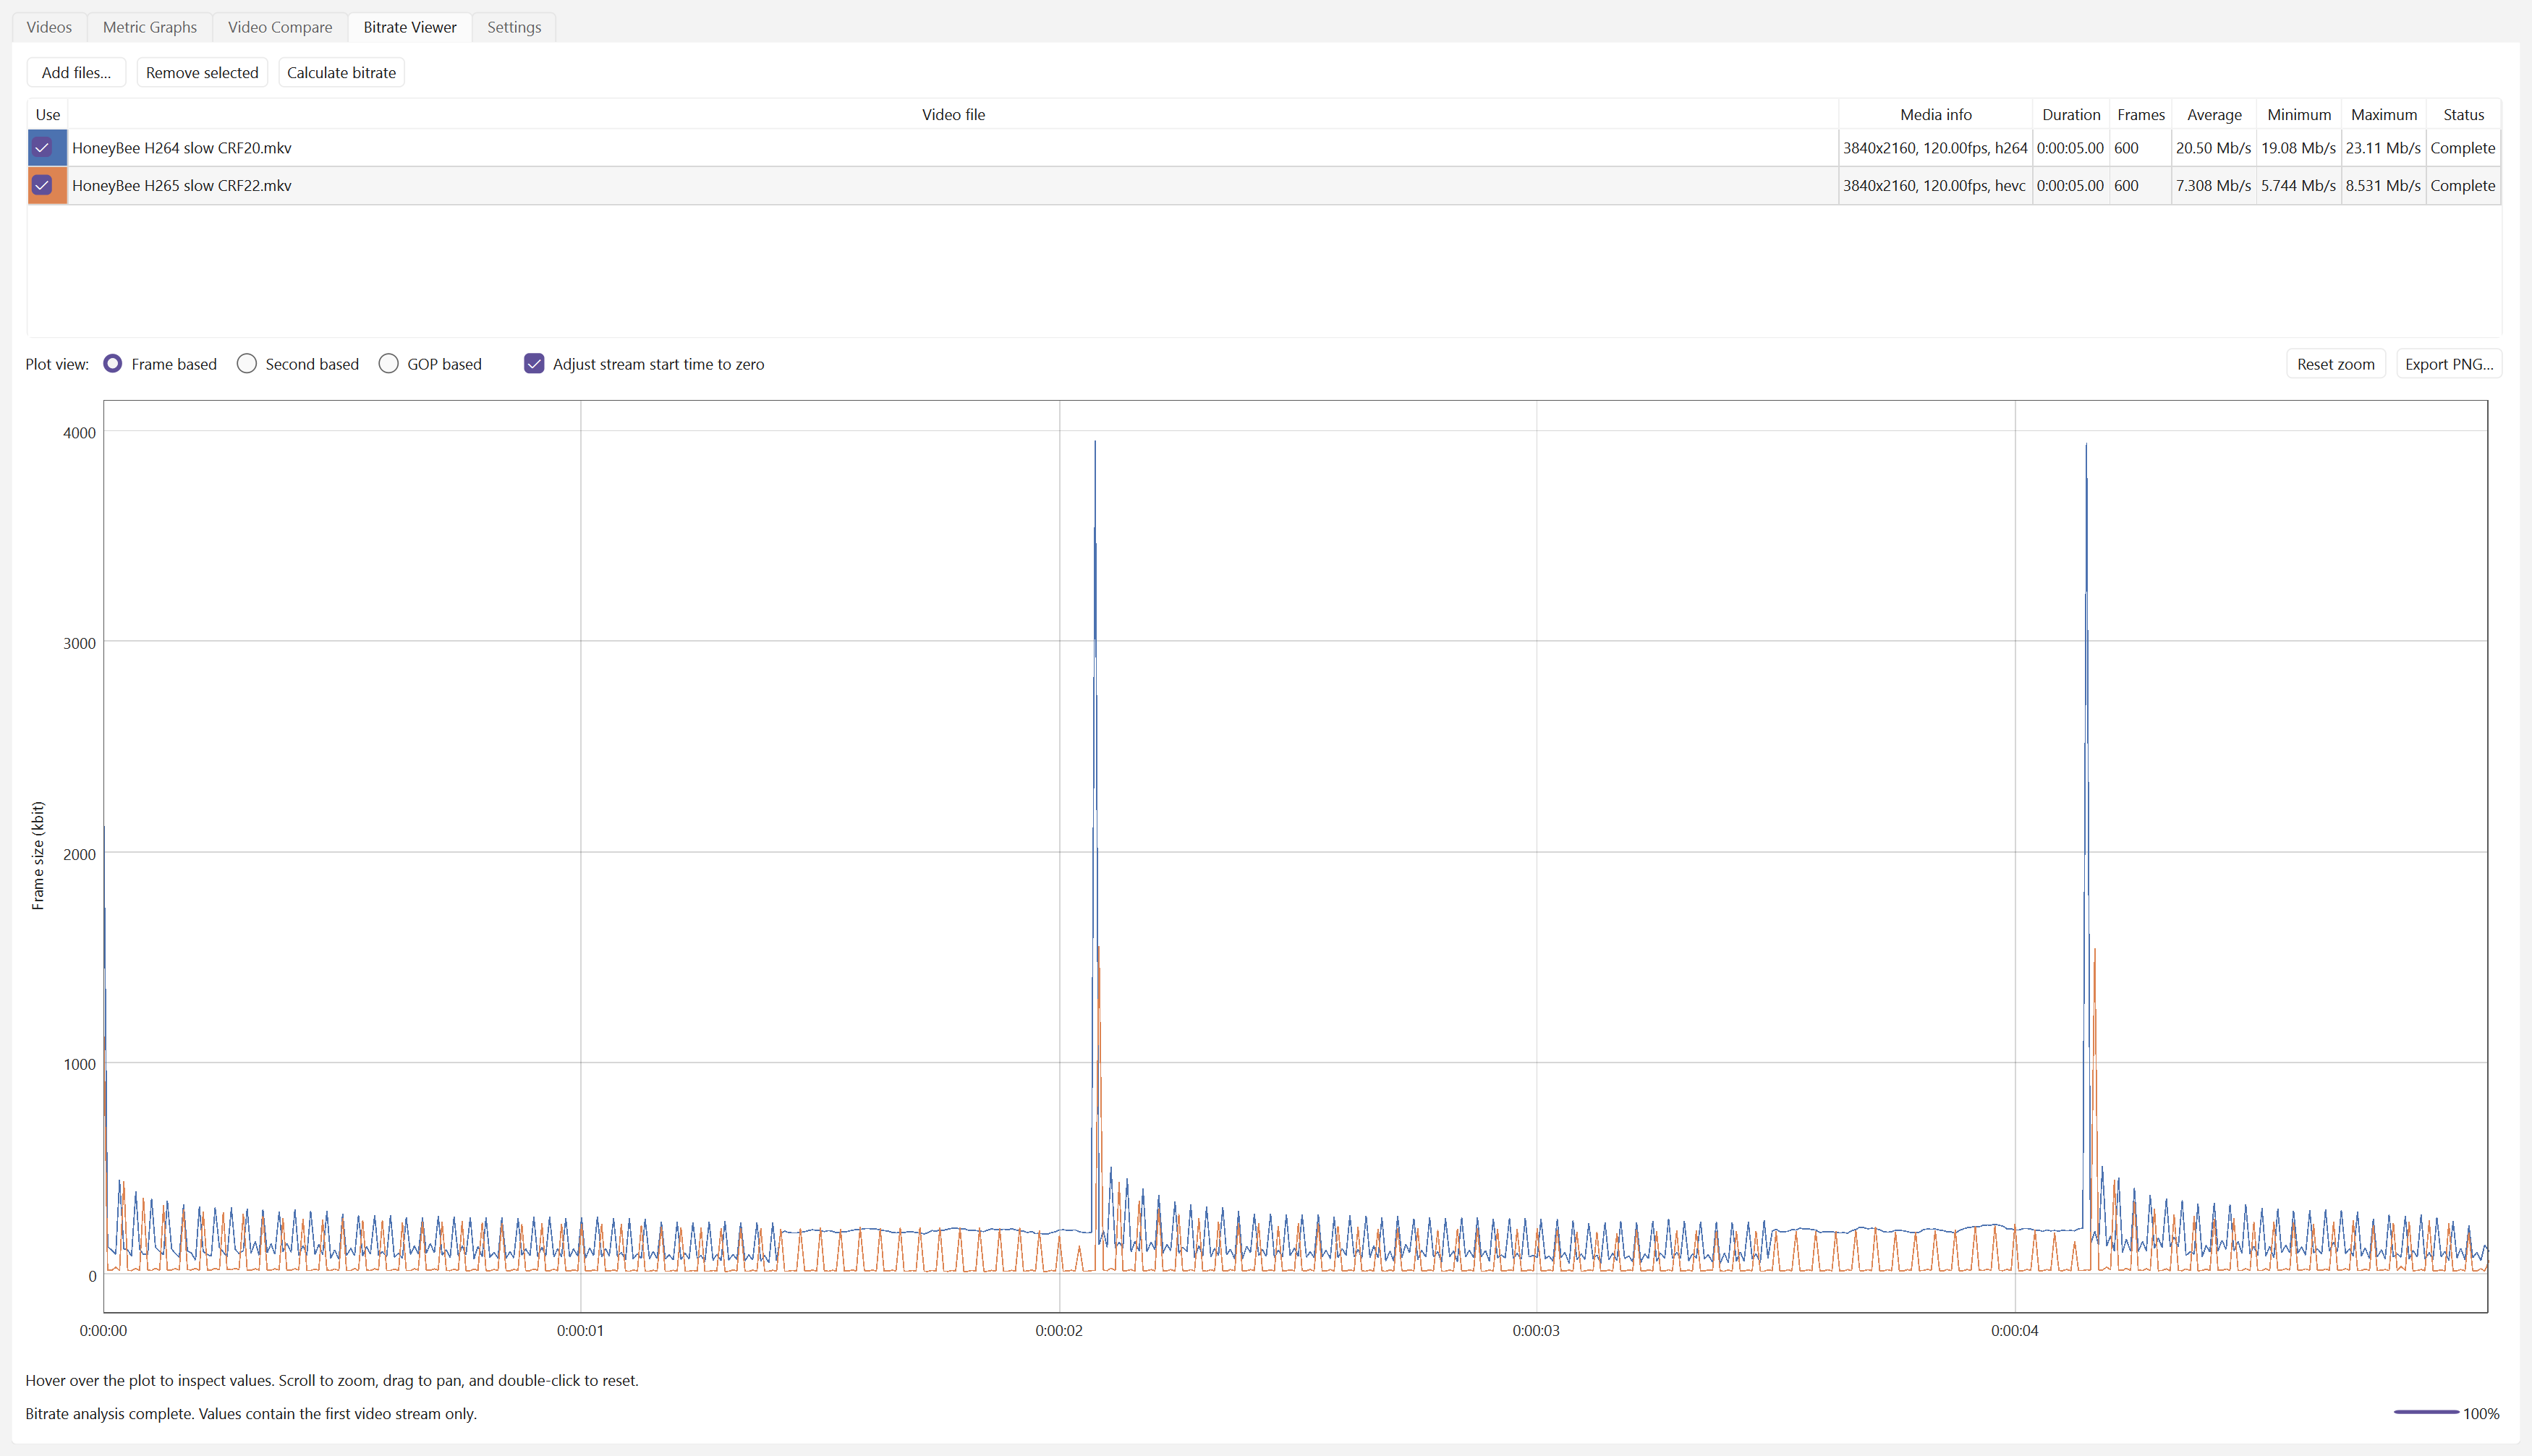Image resolution: width=2532 pixels, height=1456 pixels.
Task: Click the 5.744 Mb/s minimum cell
Action: click(x=2299, y=185)
